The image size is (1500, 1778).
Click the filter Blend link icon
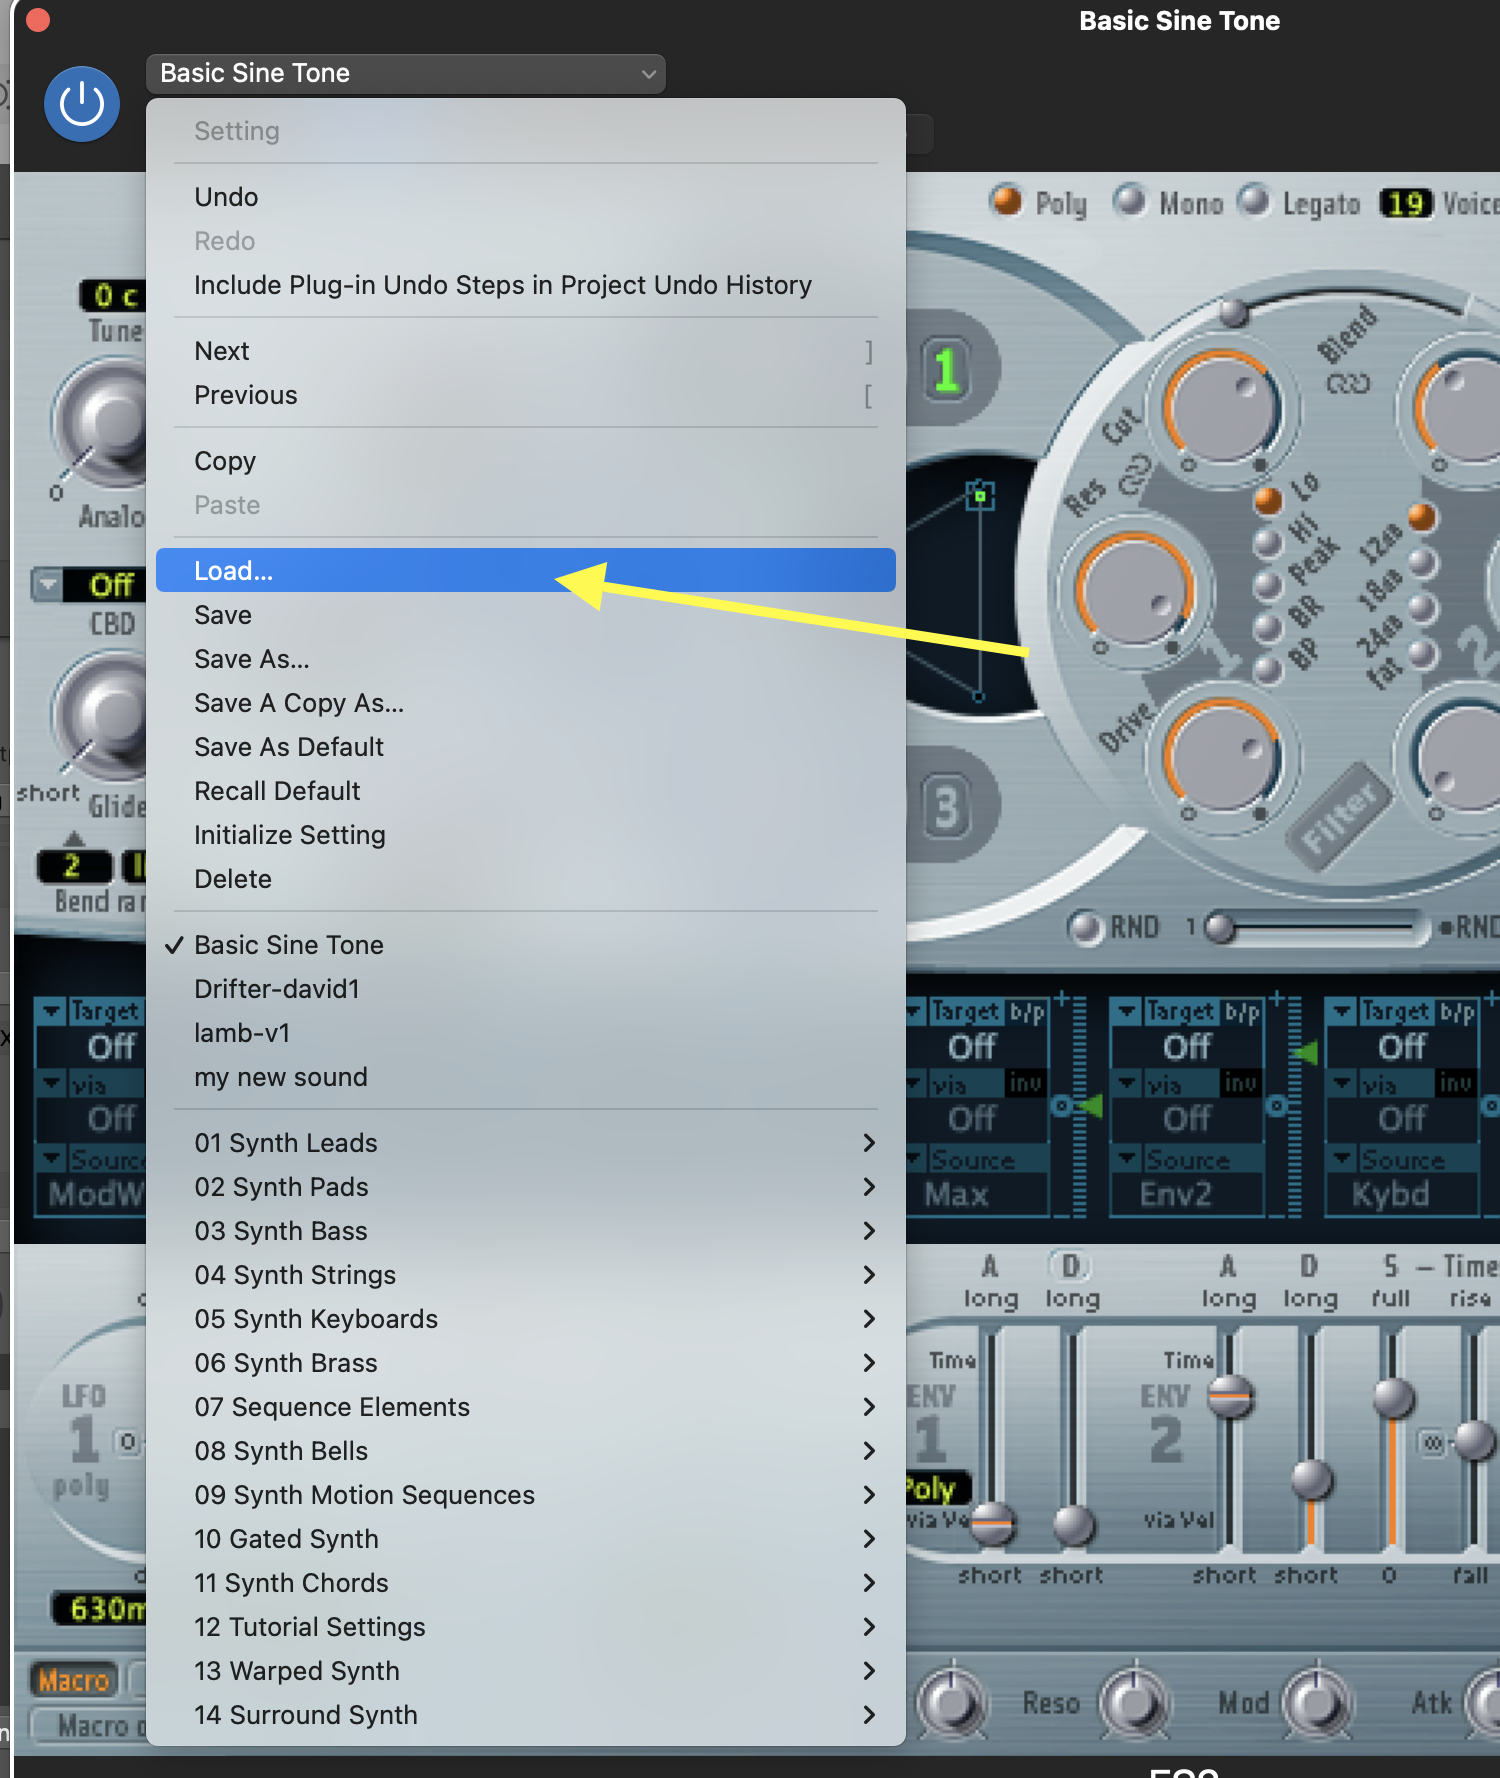coord(1347,384)
